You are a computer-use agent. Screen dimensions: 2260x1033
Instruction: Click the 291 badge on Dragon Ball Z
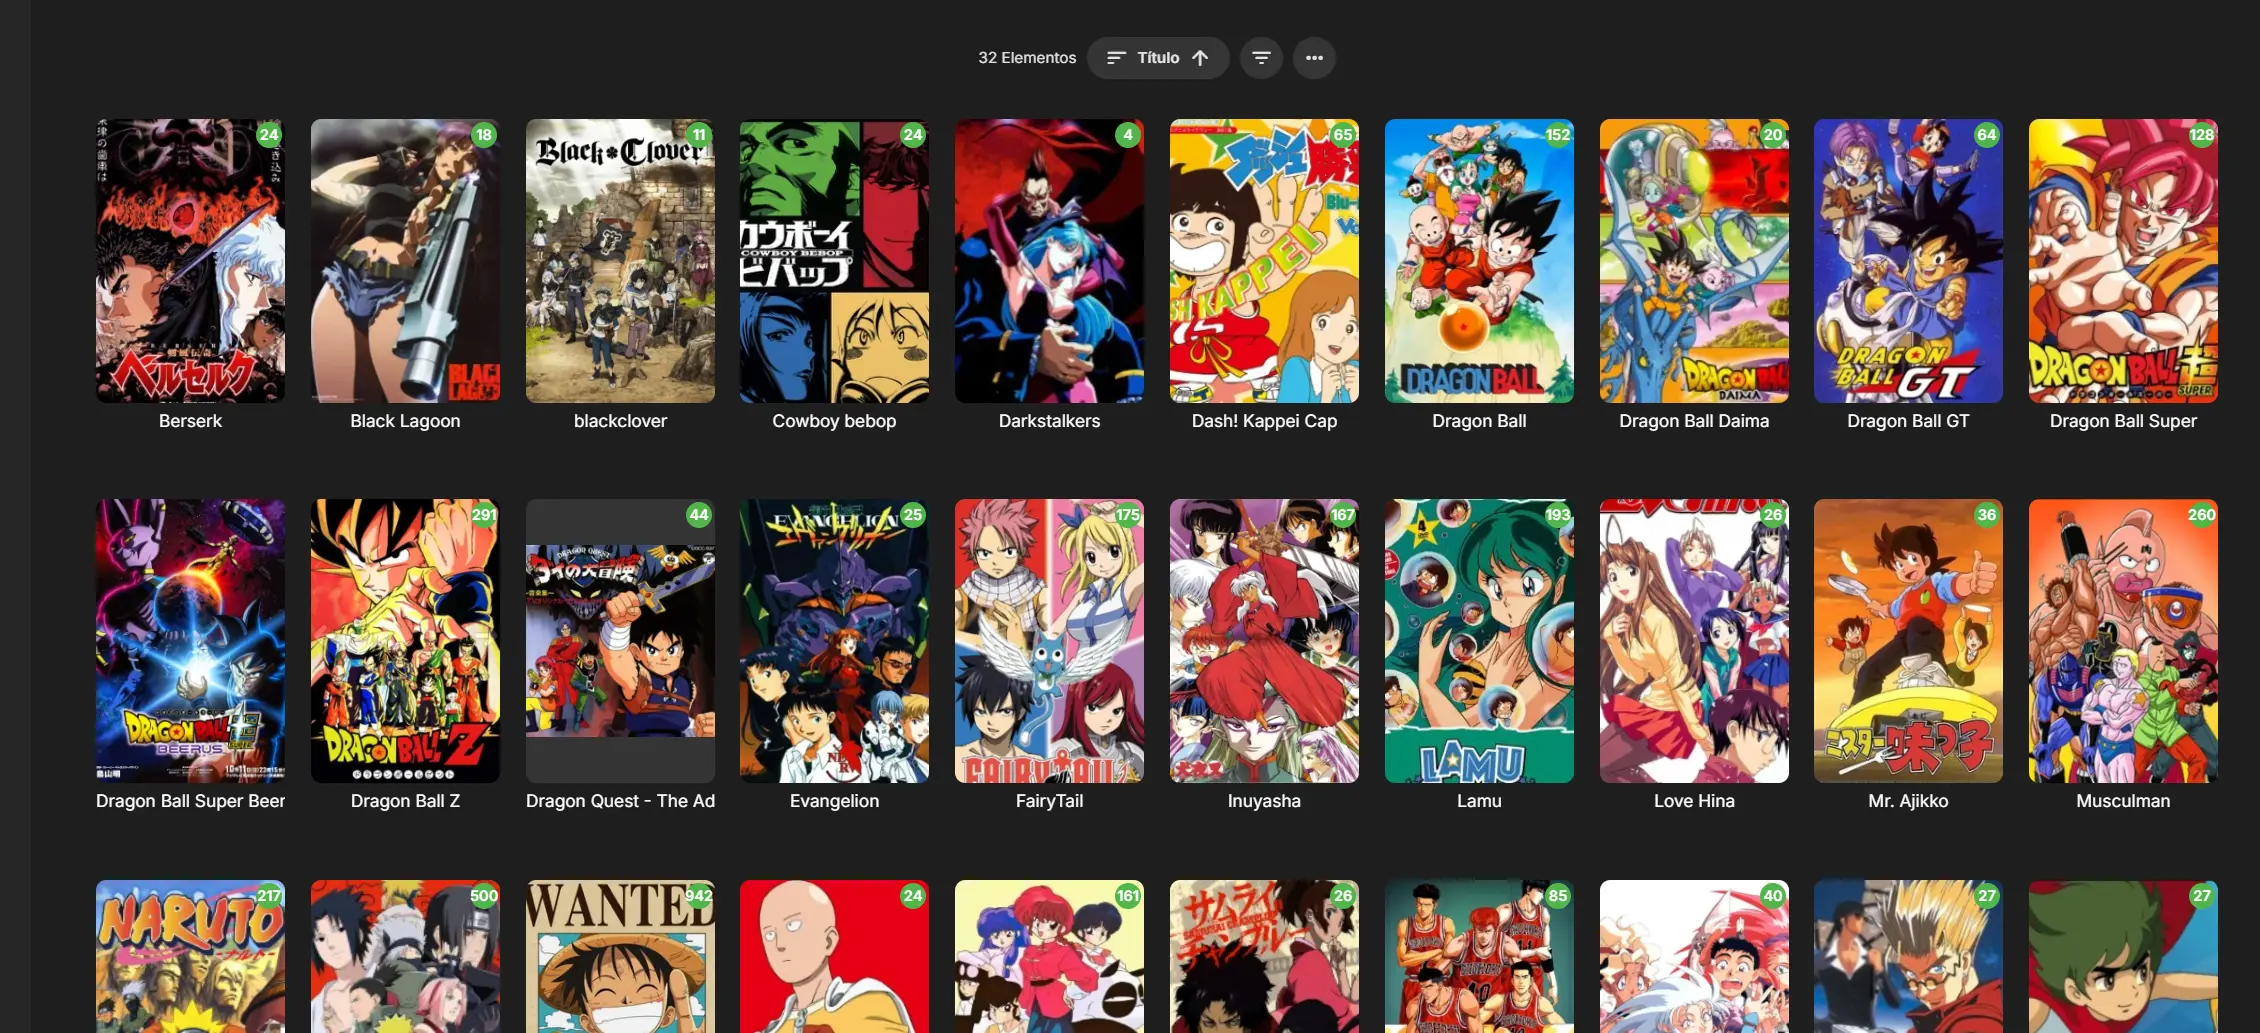[x=484, y=515]
